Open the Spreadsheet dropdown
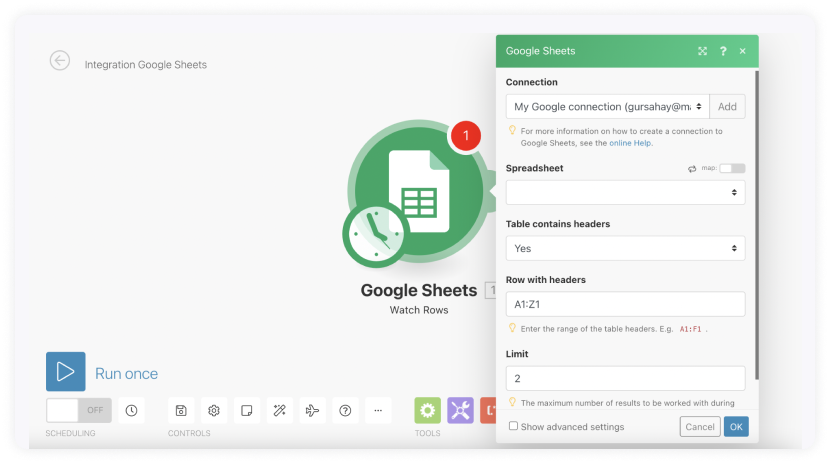This screenshot has width=830, height=464. tap(626, 193)
